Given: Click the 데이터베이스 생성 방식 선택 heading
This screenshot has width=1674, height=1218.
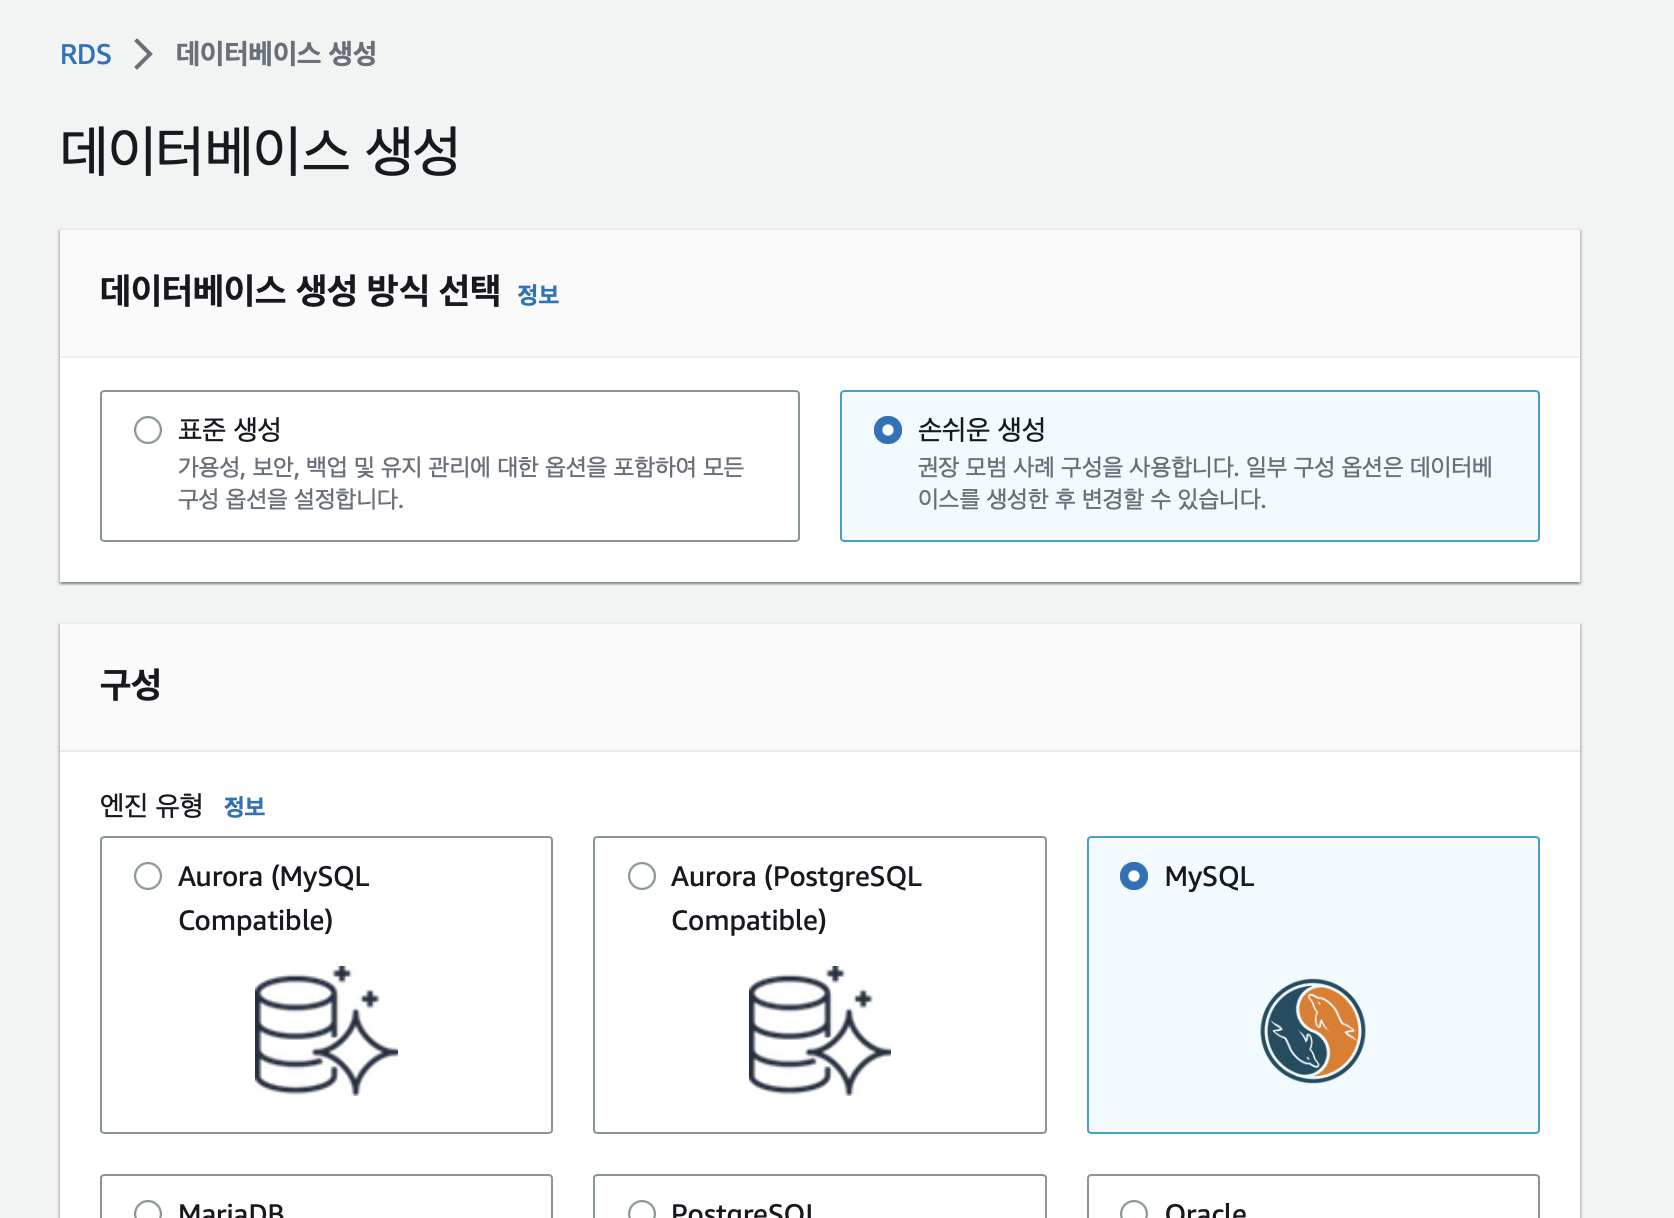Looking at the screenshot, I should coord(300,291).
